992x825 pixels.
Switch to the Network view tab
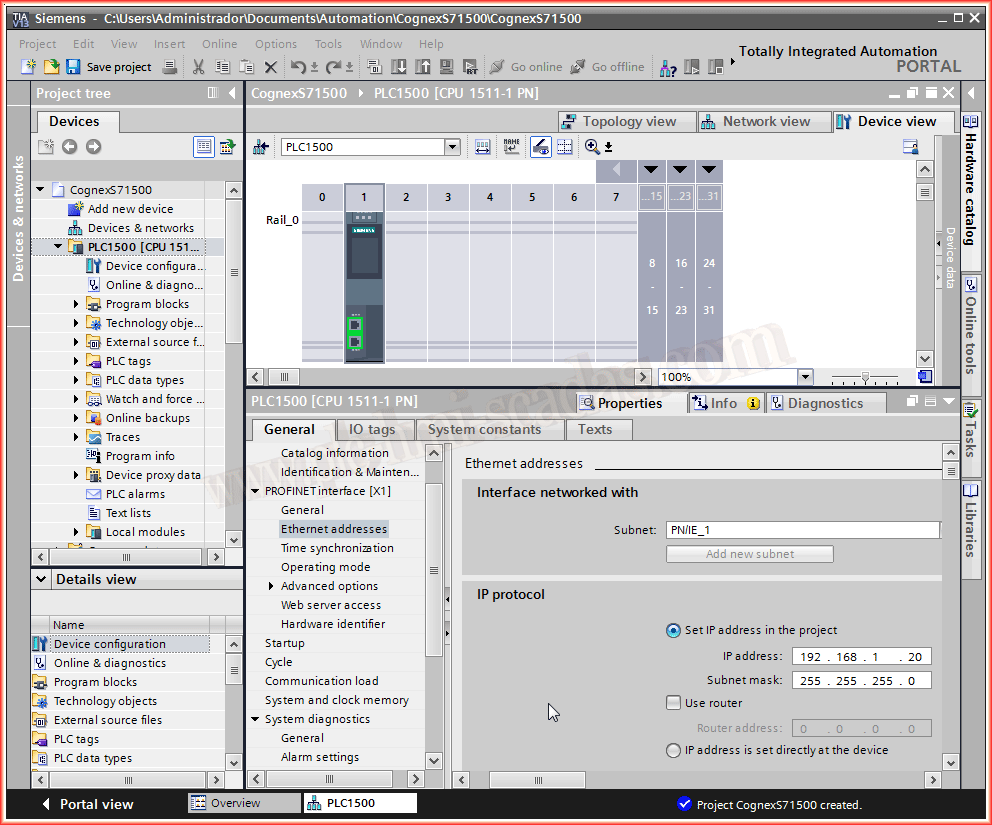coord(765,121)
